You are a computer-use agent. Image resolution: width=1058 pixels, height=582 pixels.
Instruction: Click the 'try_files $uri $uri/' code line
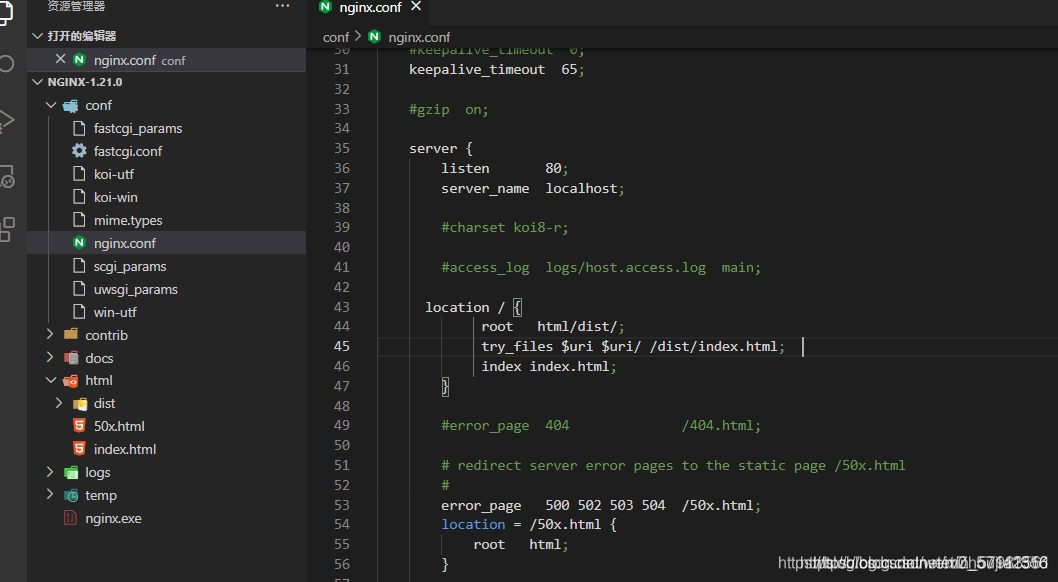click(633, 346)
